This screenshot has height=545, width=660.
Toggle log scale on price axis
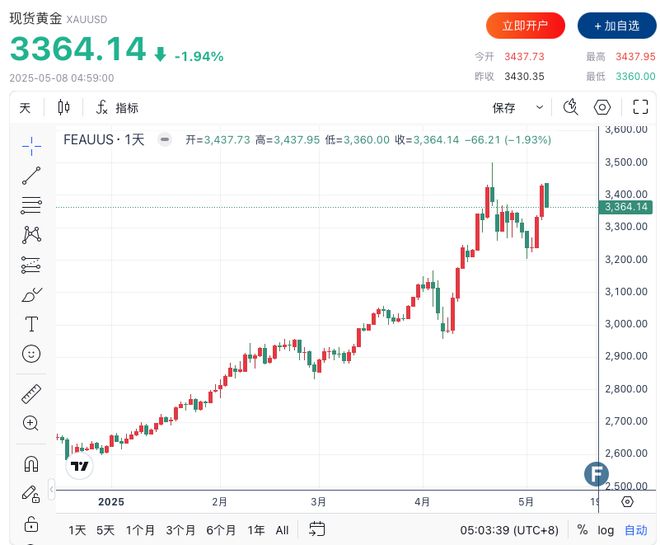[605, 530]
